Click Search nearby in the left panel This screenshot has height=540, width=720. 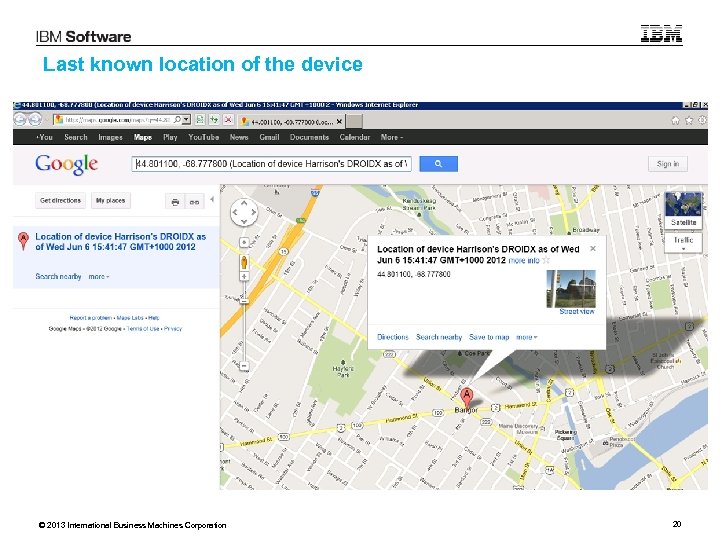coord(58,276)
